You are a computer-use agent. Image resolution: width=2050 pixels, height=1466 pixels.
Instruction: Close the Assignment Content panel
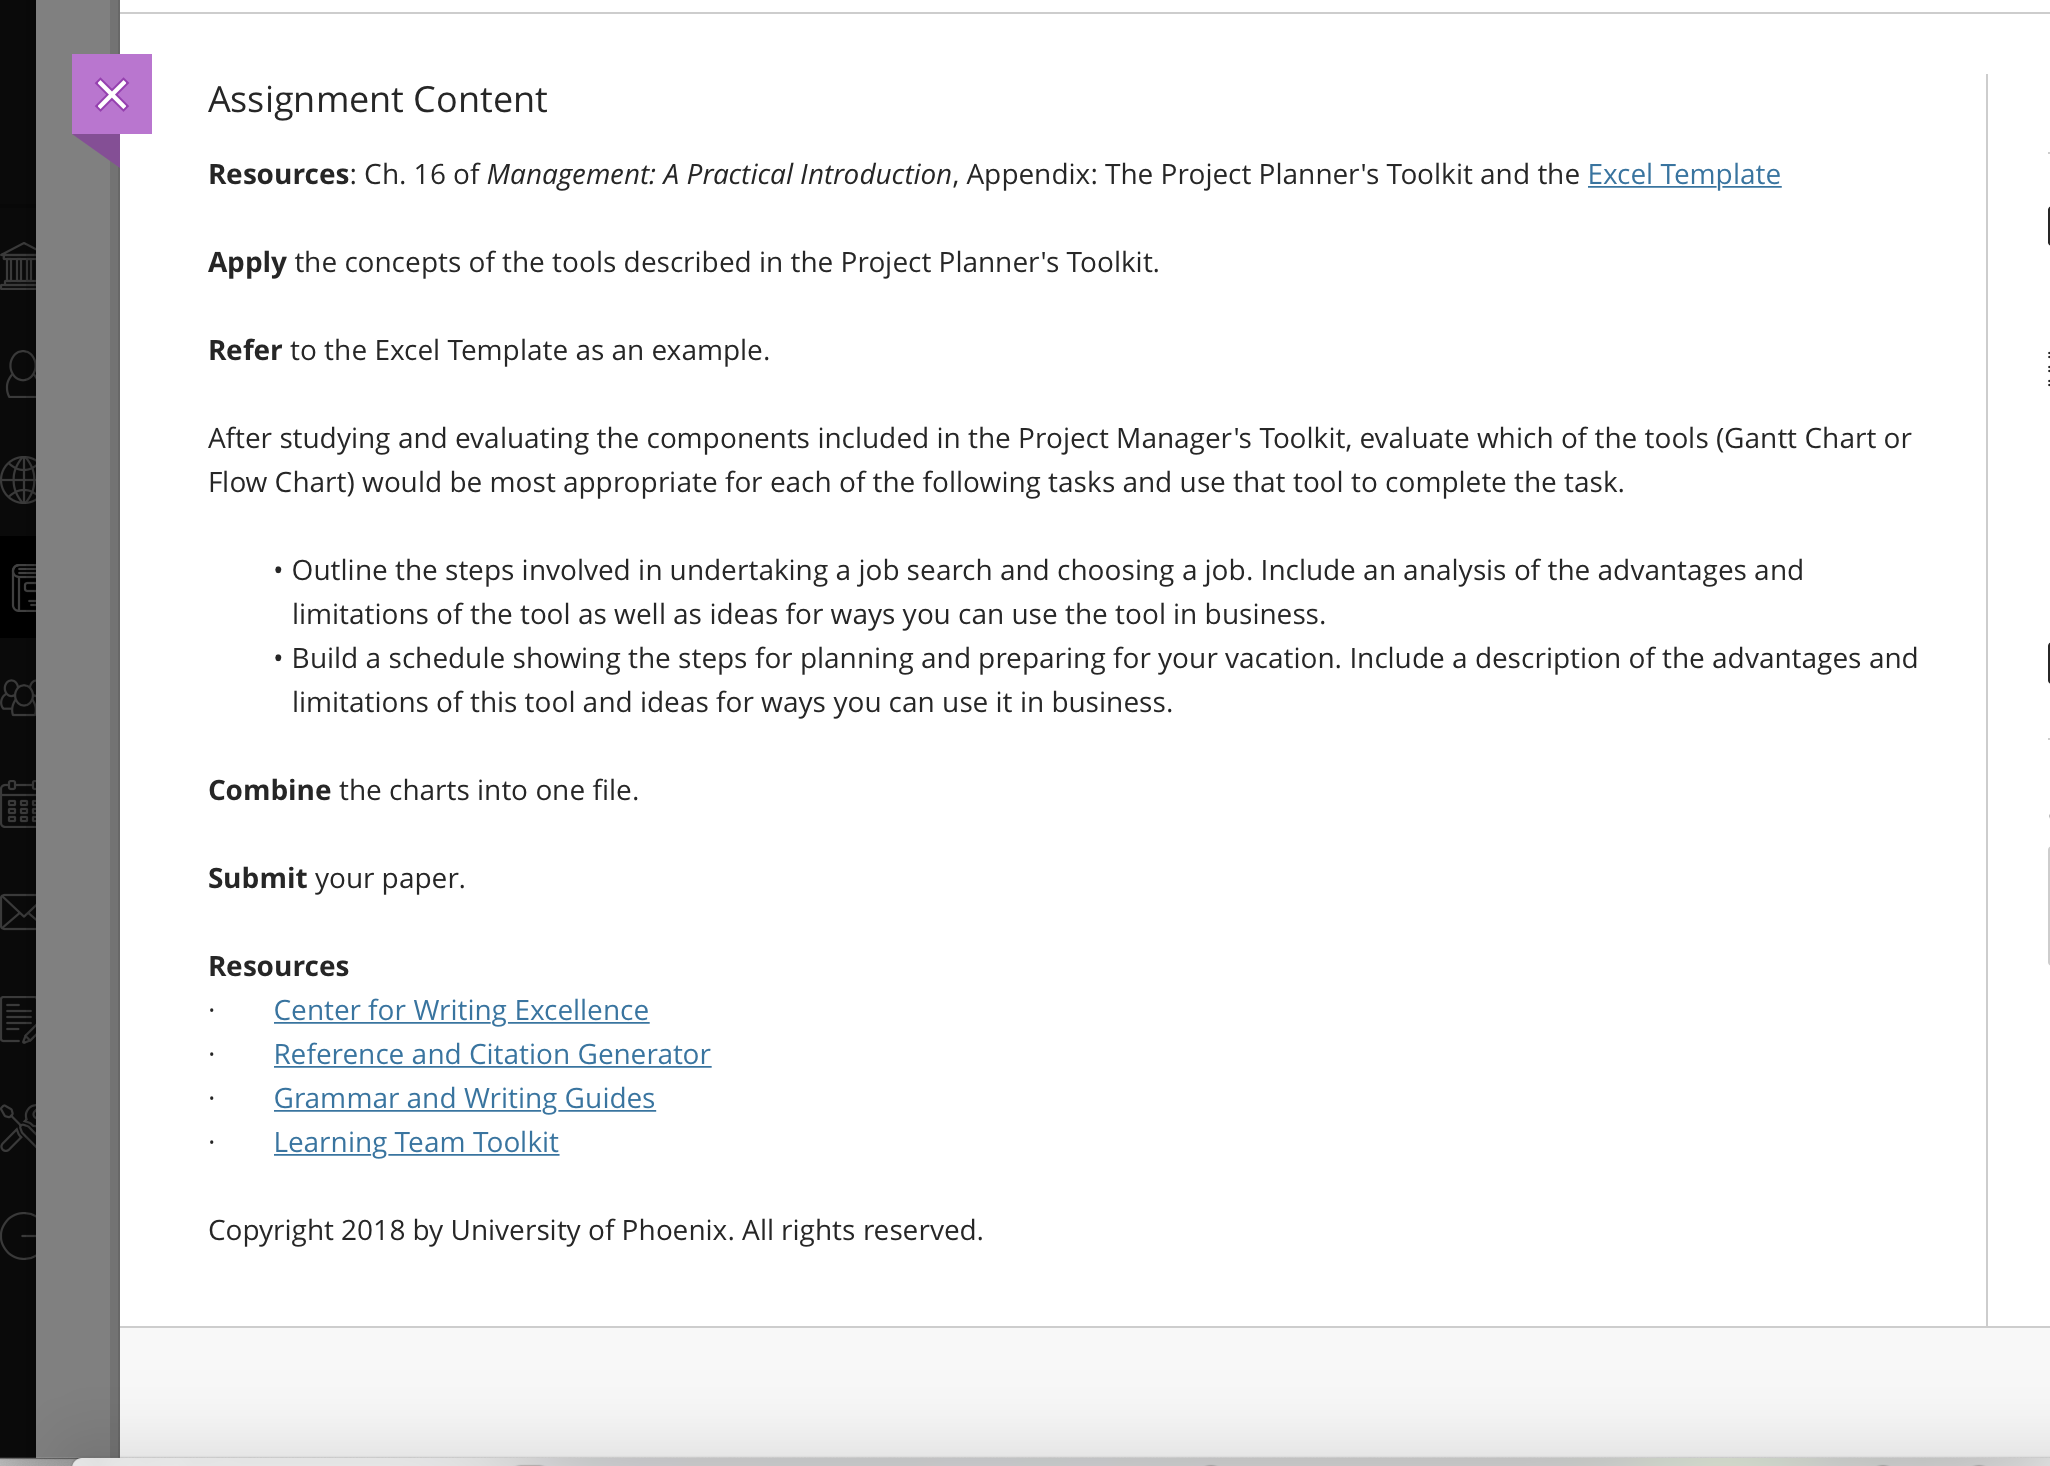(x=112, y=95)
